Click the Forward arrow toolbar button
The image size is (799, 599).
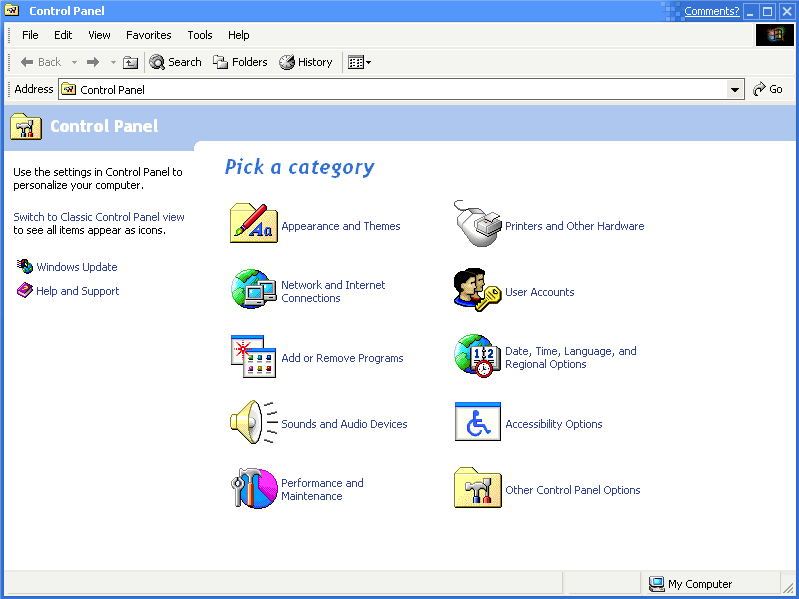pyautogui.click(x=93, y=62)
